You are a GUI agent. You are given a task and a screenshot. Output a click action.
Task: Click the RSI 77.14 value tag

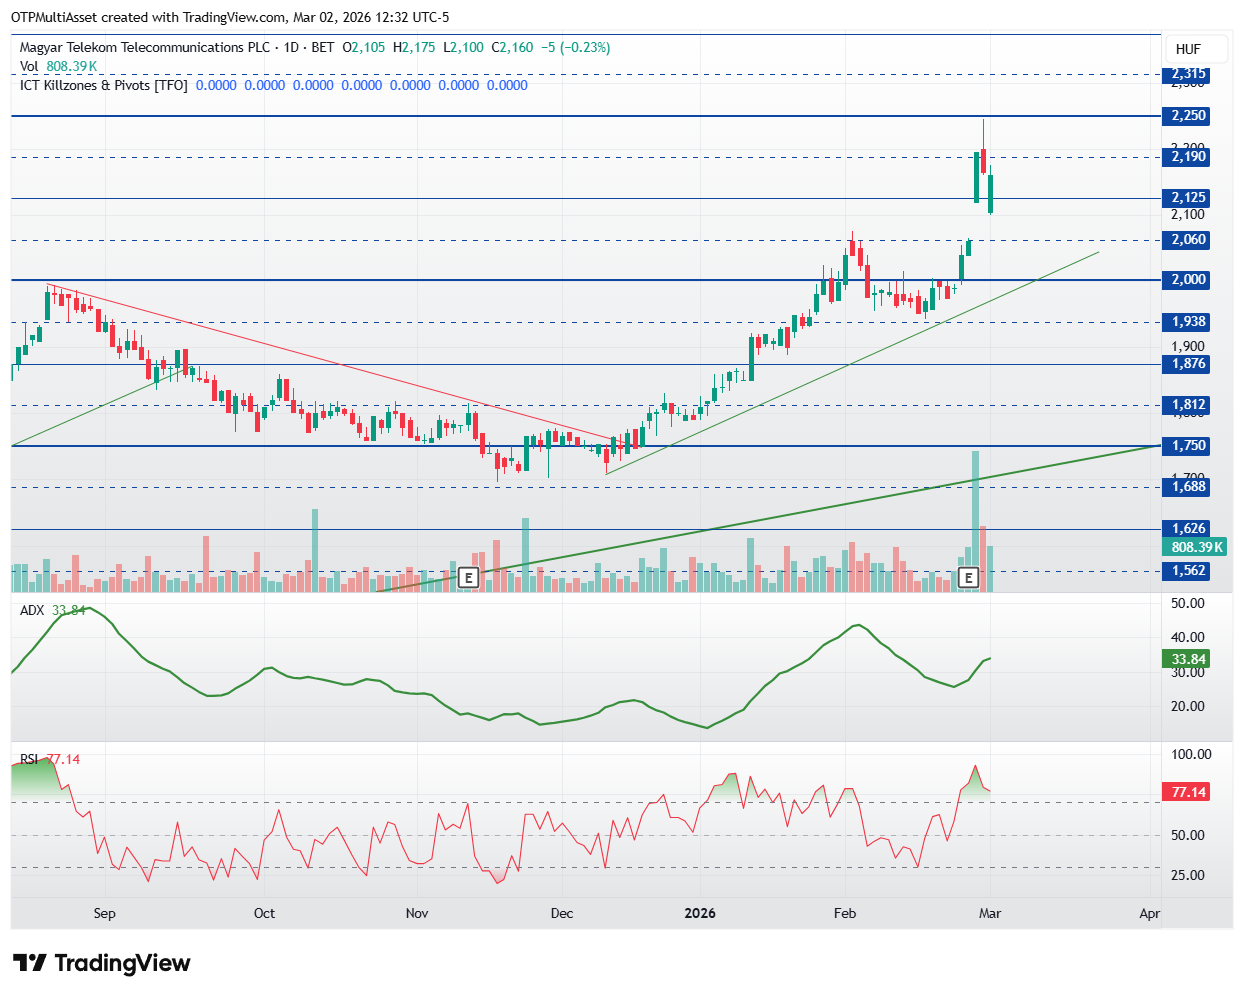[x=1189, y=792]
